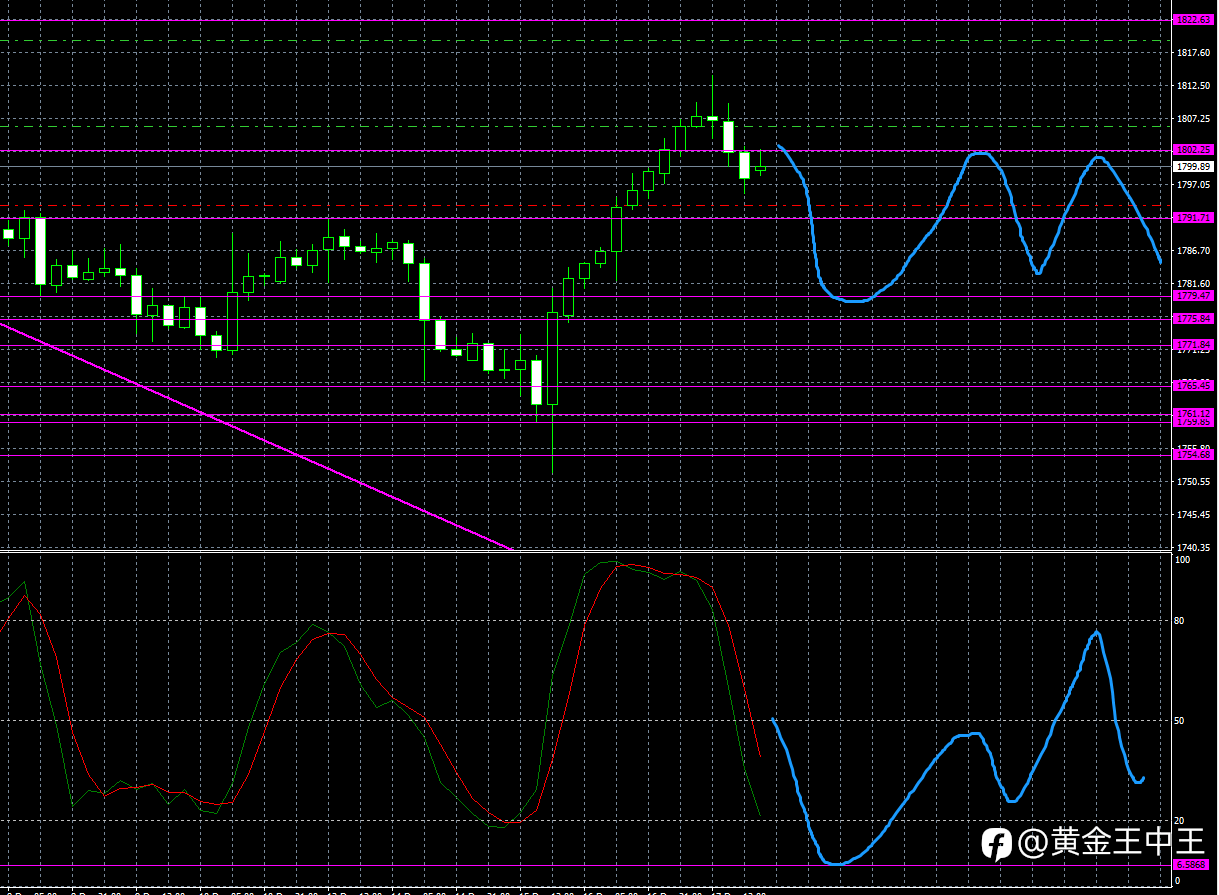
Task: Select the 1761.12 magenta level label
Action: (x=1194, y=413)
